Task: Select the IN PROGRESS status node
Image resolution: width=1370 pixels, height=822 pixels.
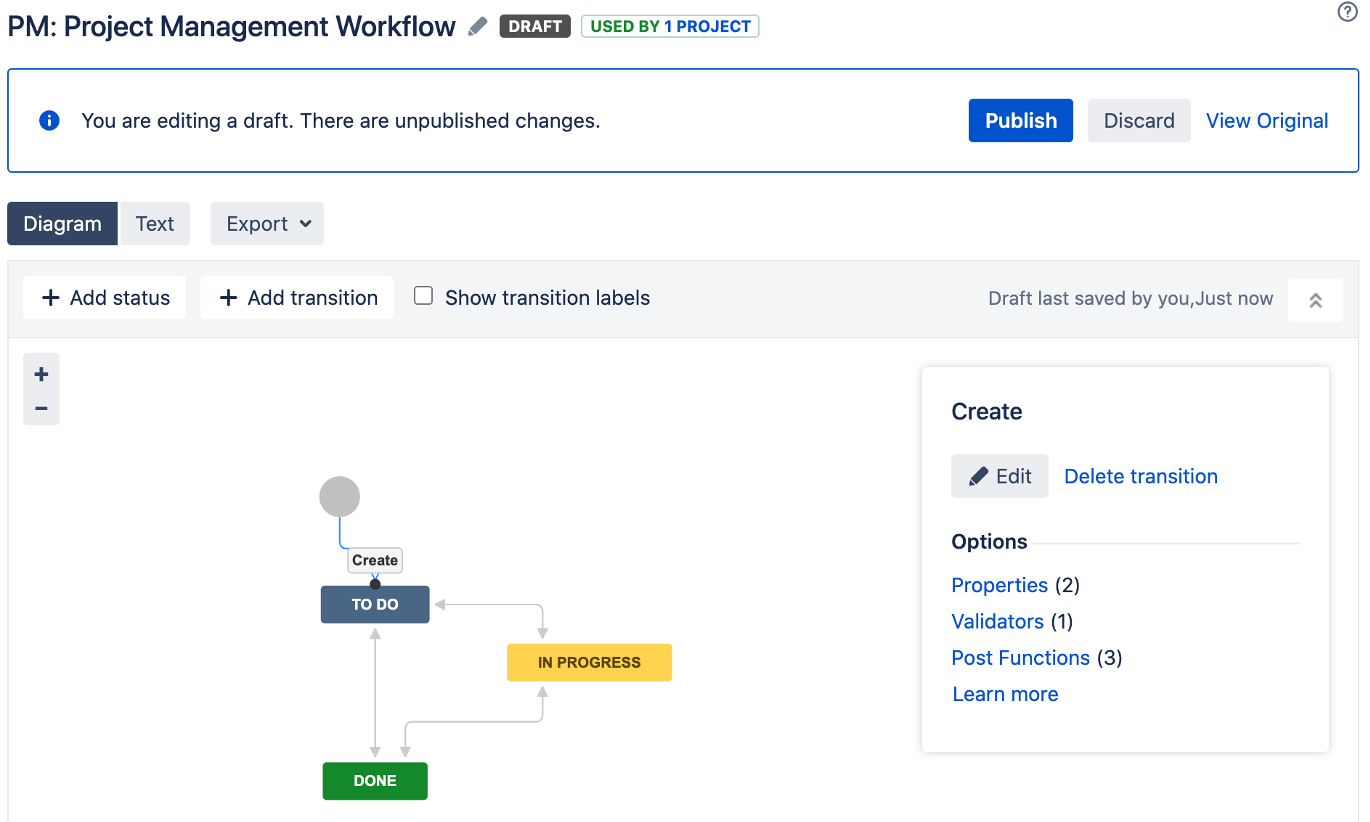Action: (x=589, y=662)
